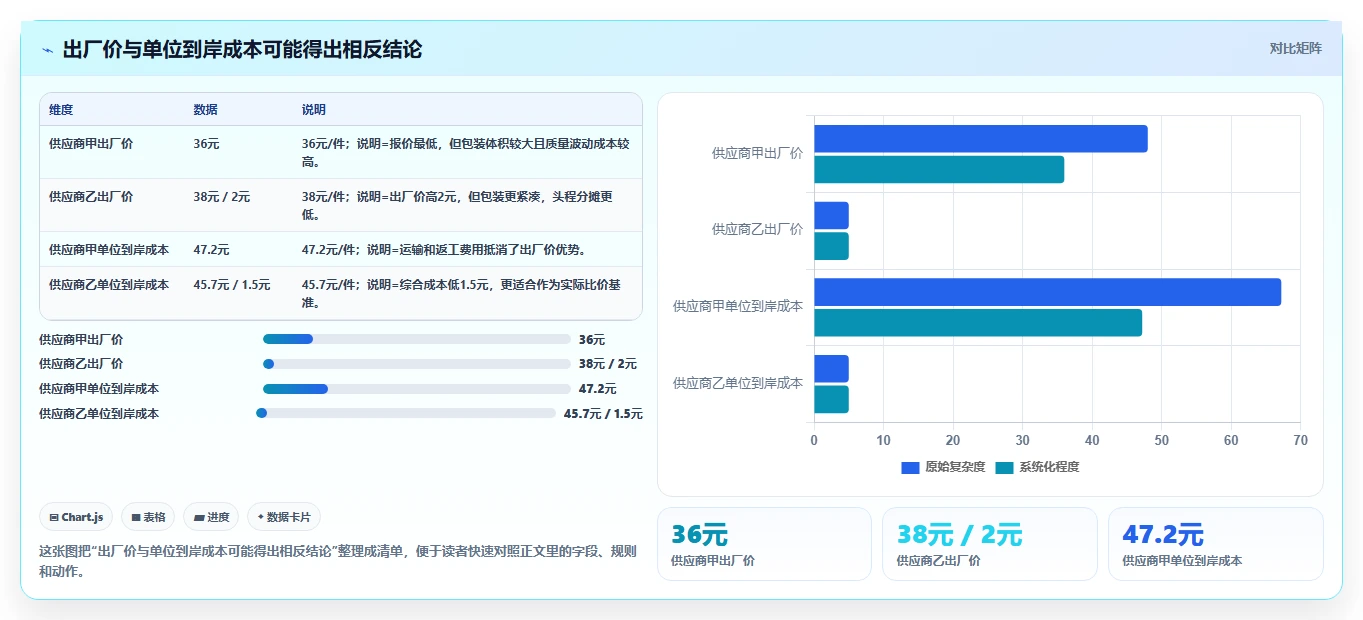Click the 对比矩阵 label

pyautogui.click(x=1295, y=48)
